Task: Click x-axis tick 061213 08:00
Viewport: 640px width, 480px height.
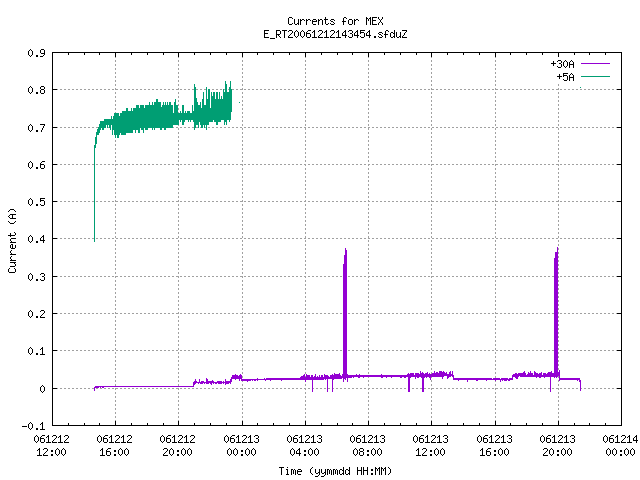Action: [x=368, y=445]
